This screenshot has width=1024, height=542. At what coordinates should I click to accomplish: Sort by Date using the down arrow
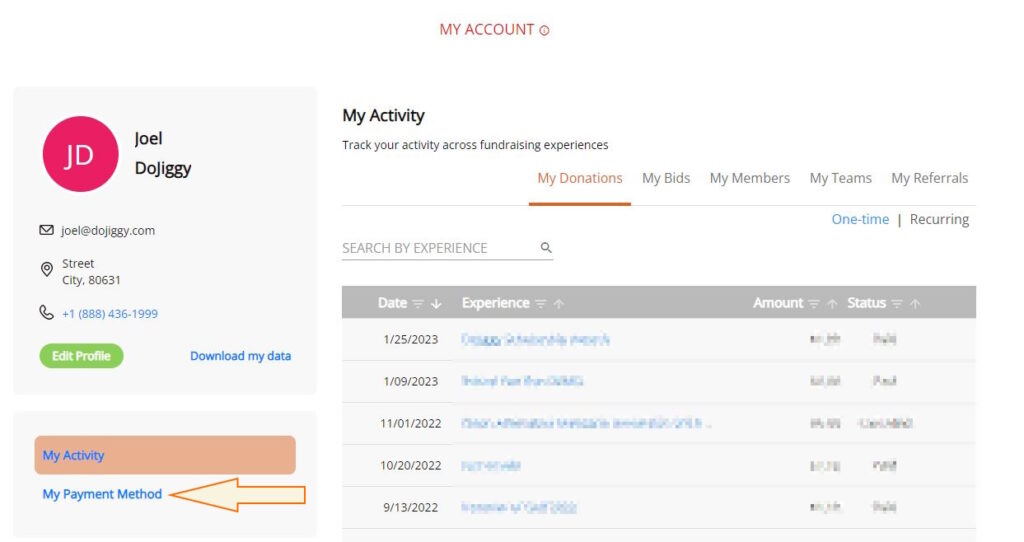(x=436, y=304)
